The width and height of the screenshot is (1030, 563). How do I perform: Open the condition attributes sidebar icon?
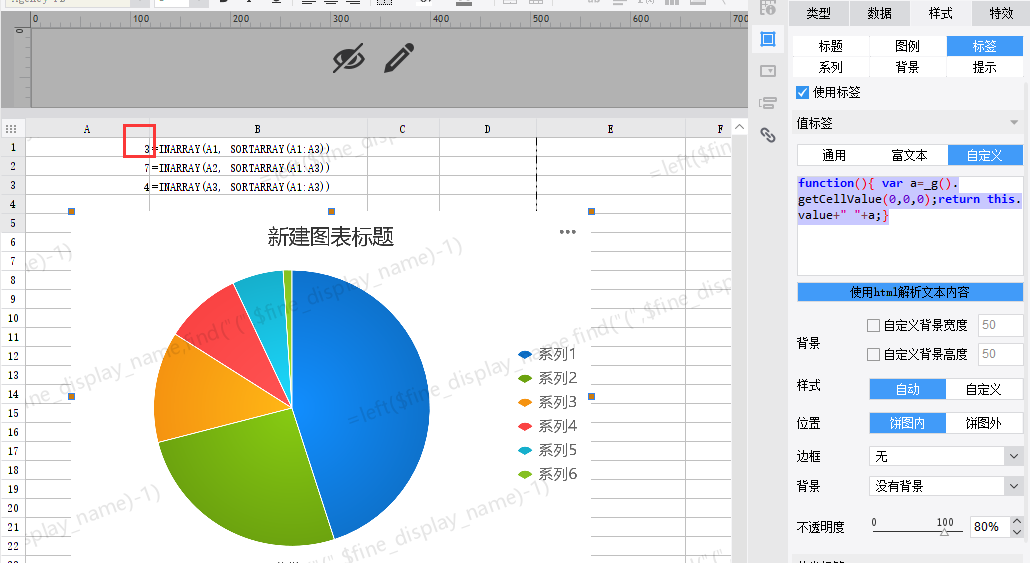click(768, 103)
